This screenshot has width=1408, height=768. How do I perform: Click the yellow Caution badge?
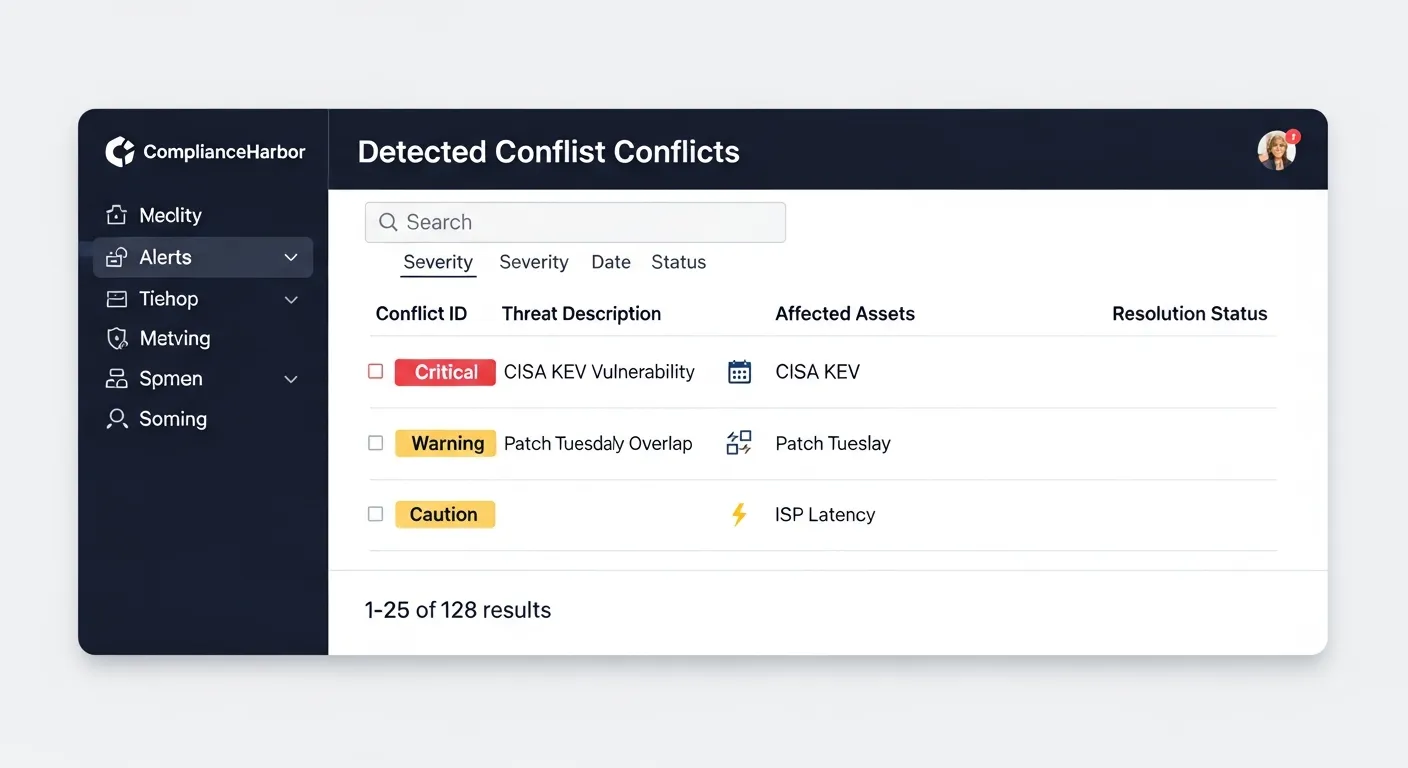coord(444,513)
